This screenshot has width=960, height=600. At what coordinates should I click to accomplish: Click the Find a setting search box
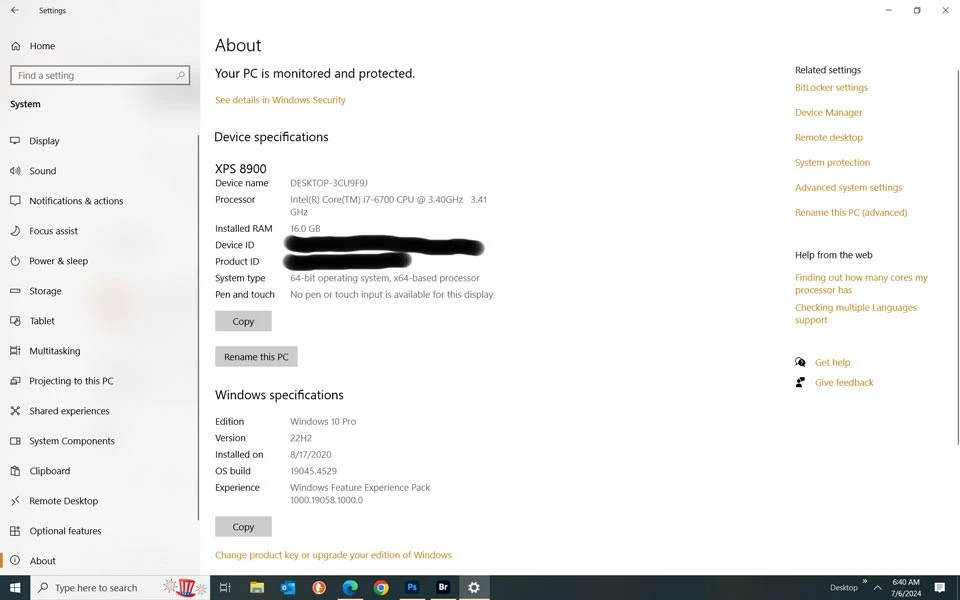(x=100, y=75)
